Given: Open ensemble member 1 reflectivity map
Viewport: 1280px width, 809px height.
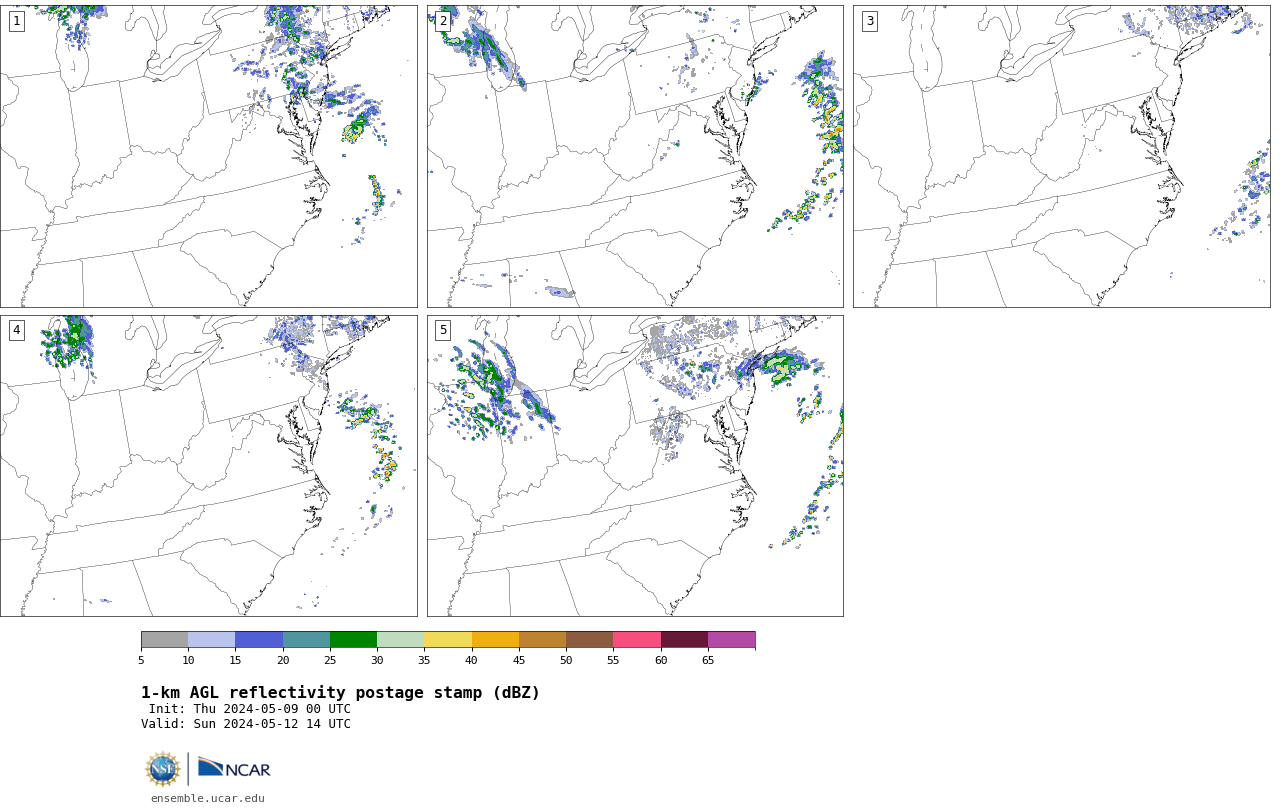Looking at the screenshot, I should point(208,156).
